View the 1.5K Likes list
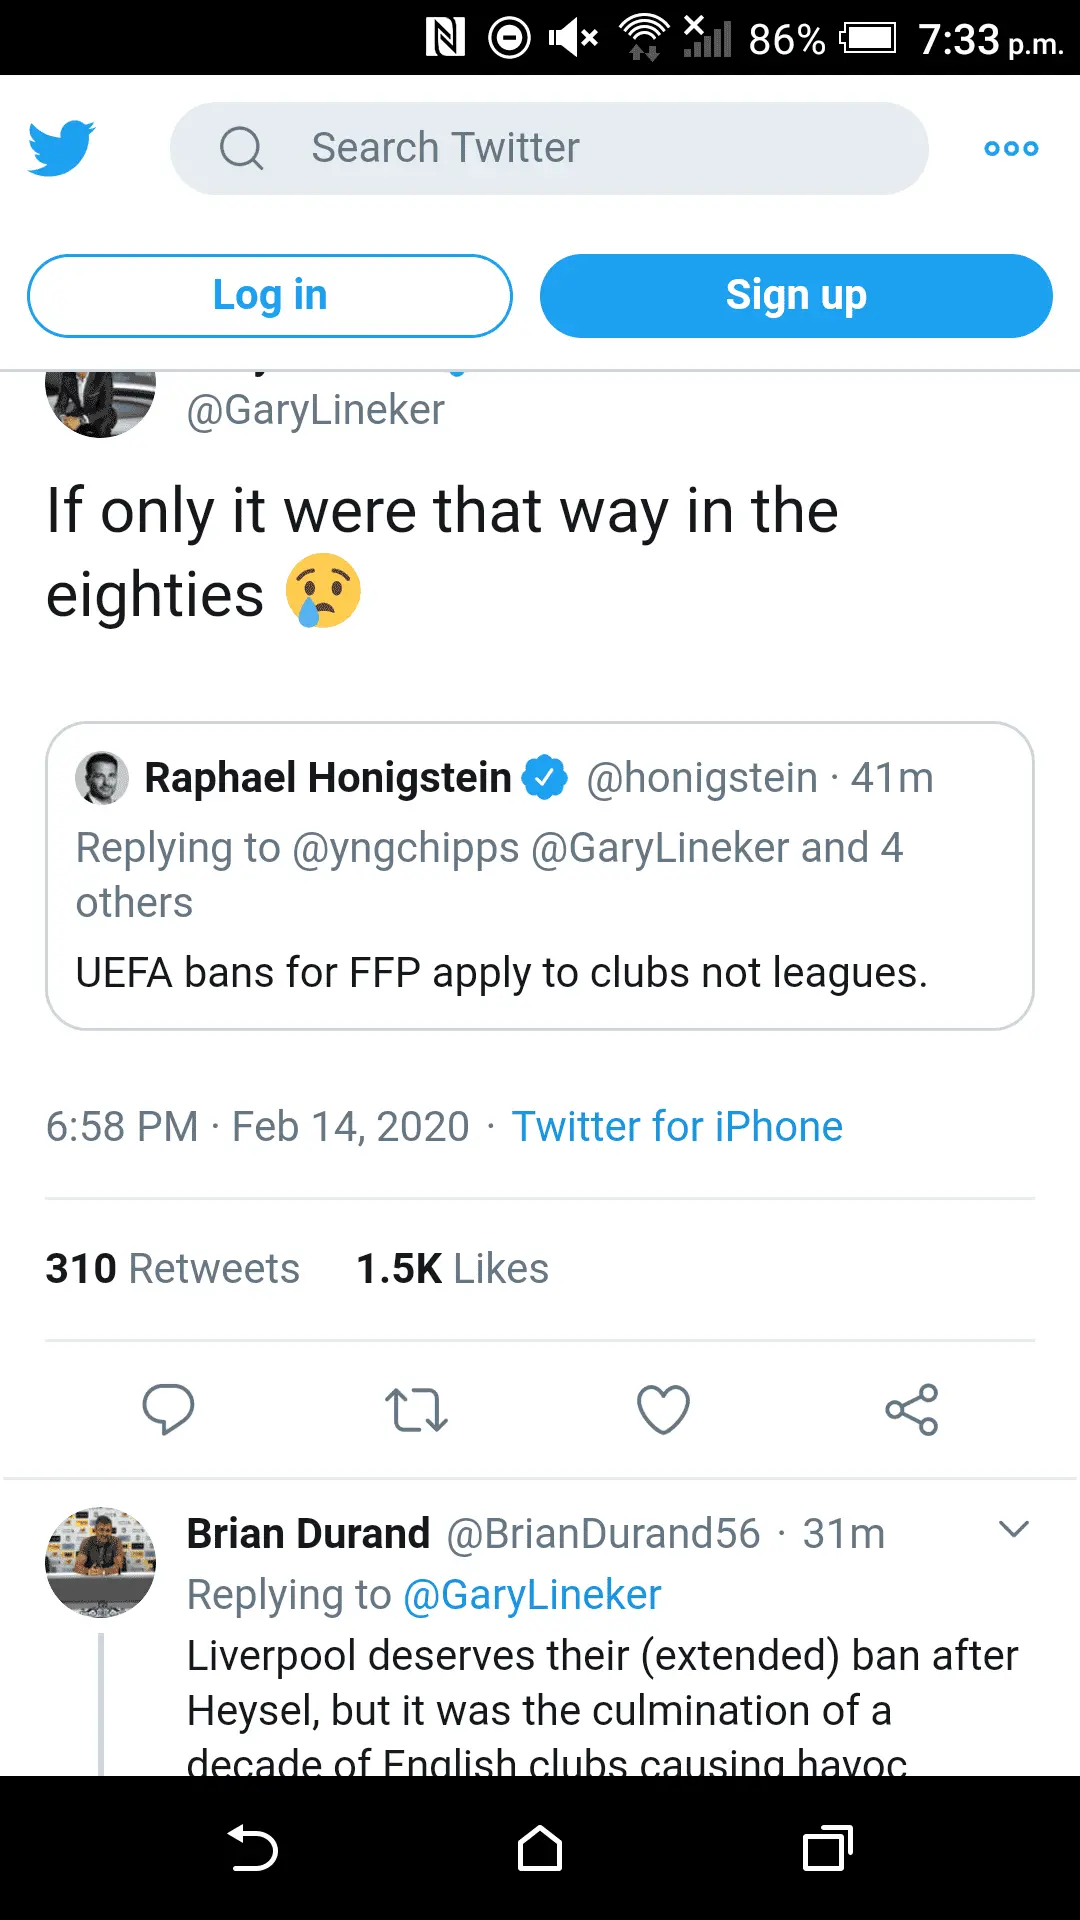Viewport: 1080px width, 1920px height. coord(452,1269)
